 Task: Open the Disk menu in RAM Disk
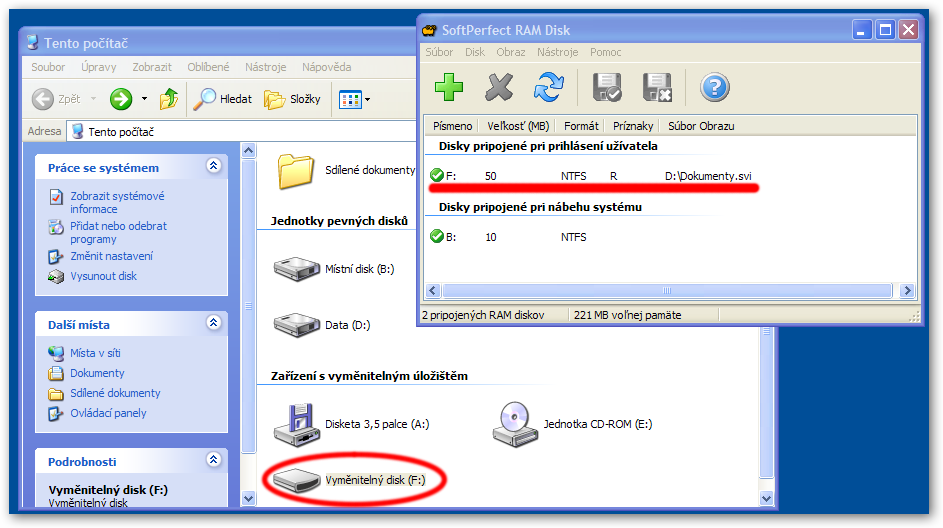pyautogui.click(x=475, y=52)
